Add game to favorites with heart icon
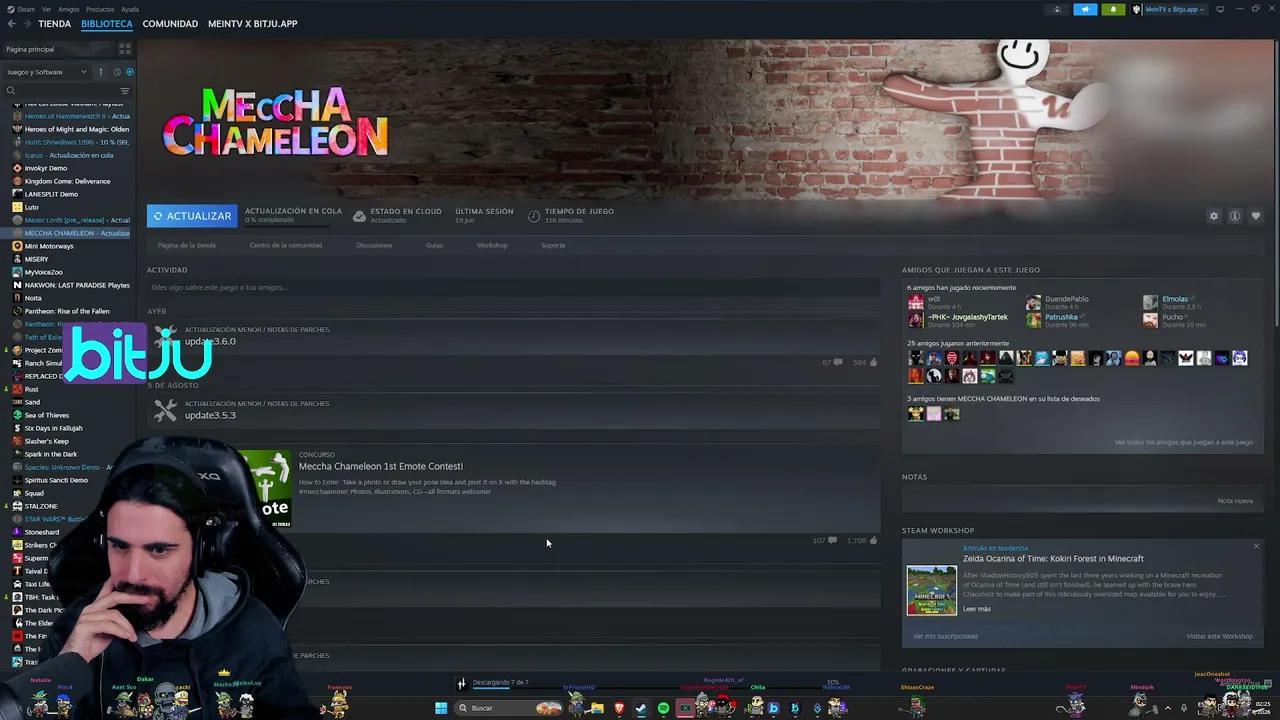1280x720 pixels. tap(1256, 216)
